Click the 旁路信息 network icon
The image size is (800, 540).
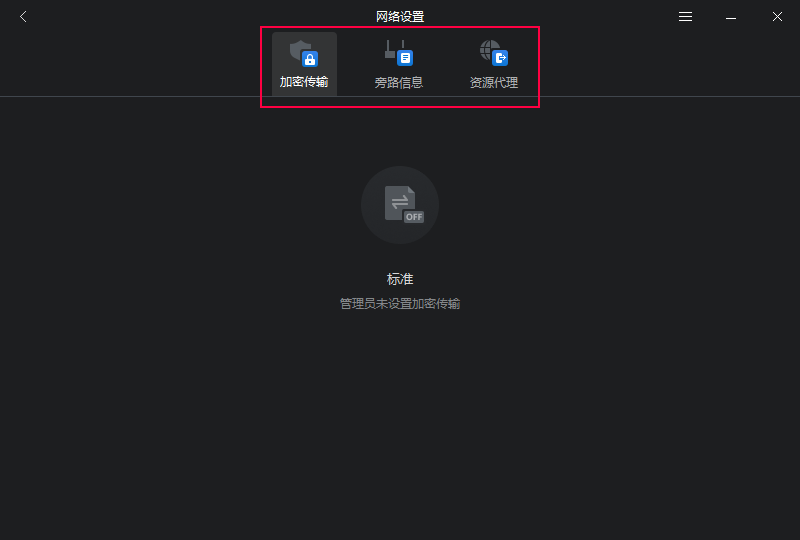click(398, 53)
